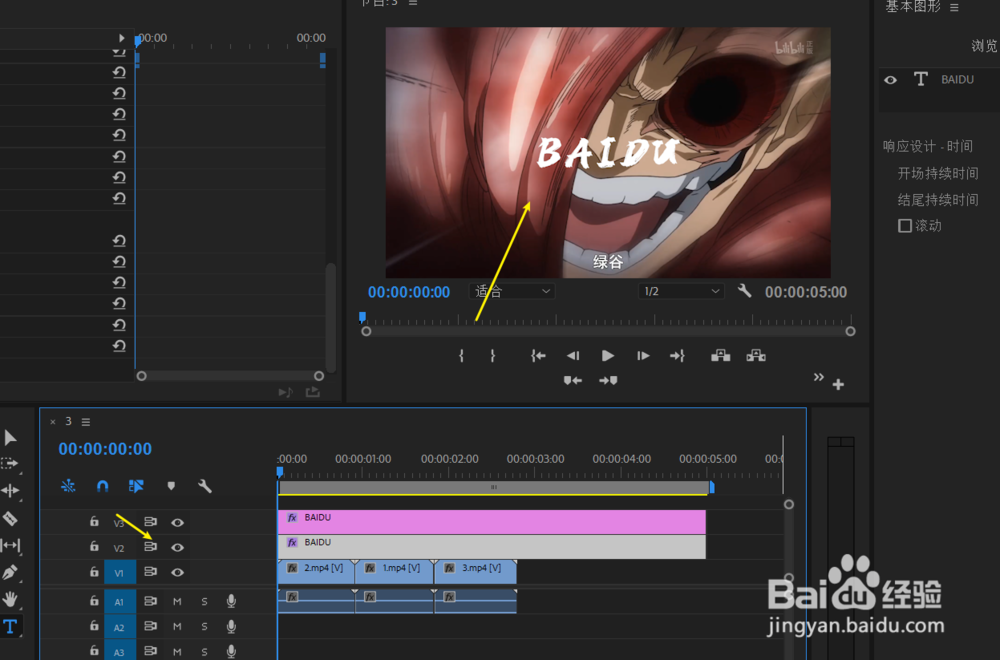Click the Insert button below transport
The image size is (1000, 660).
[x=573, y=381]
